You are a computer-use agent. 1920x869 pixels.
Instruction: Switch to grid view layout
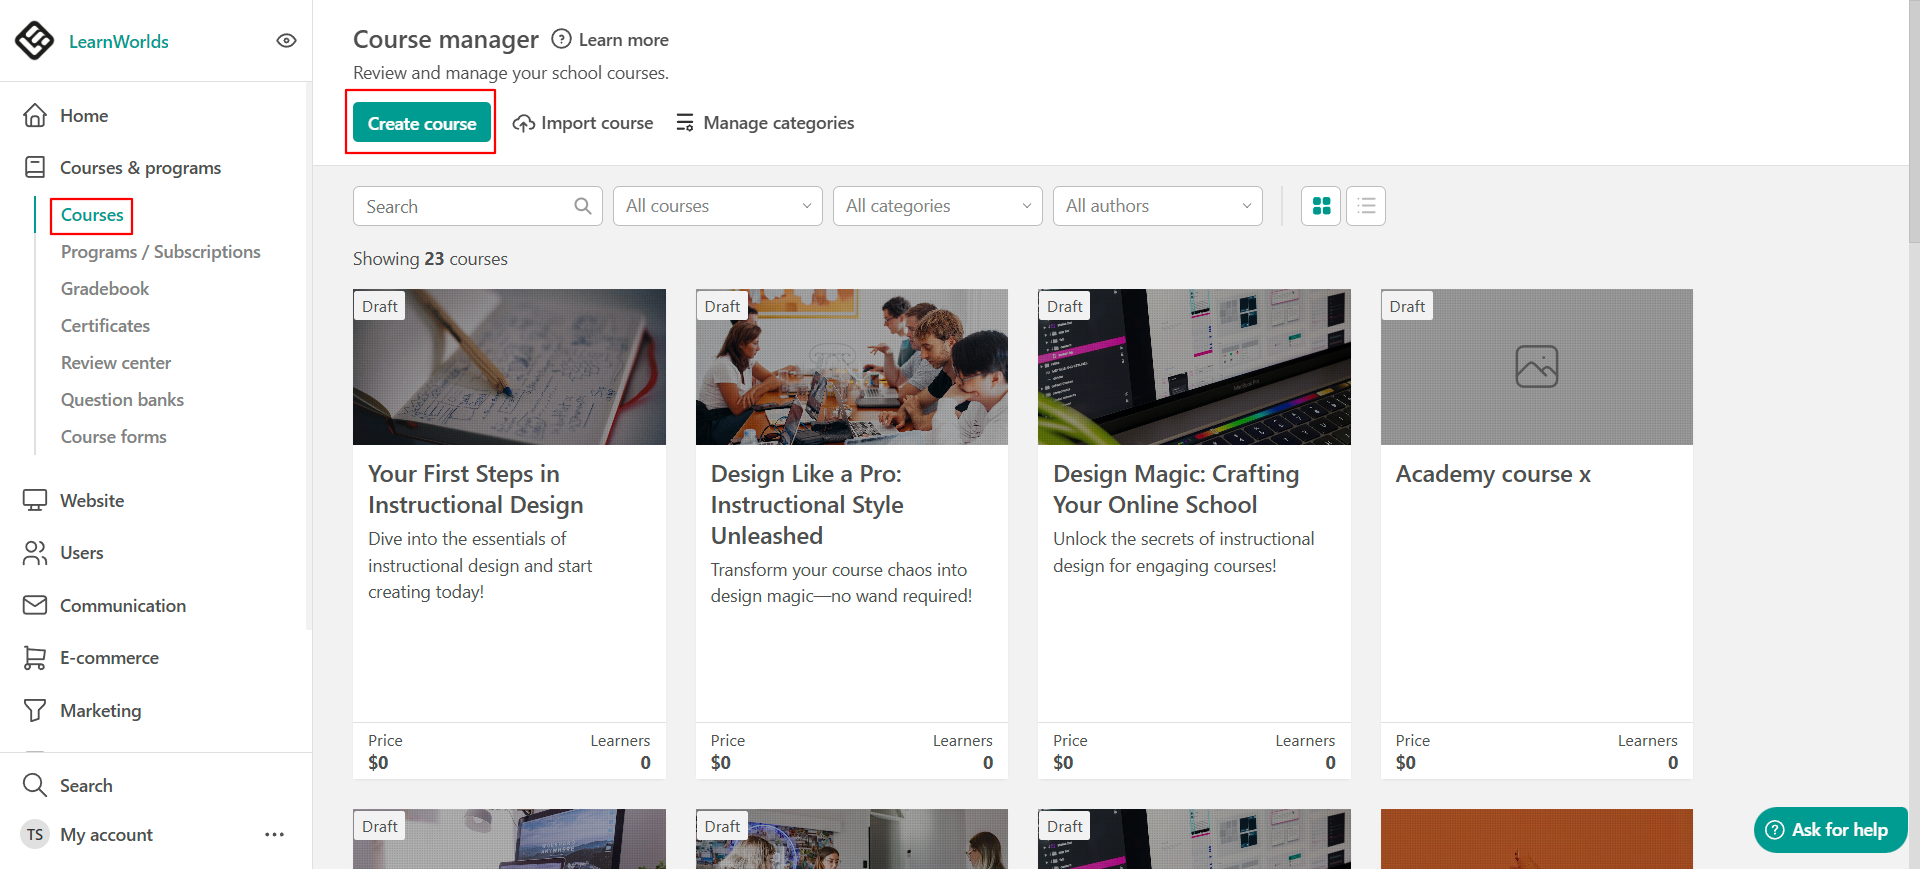coord(1321,206)
